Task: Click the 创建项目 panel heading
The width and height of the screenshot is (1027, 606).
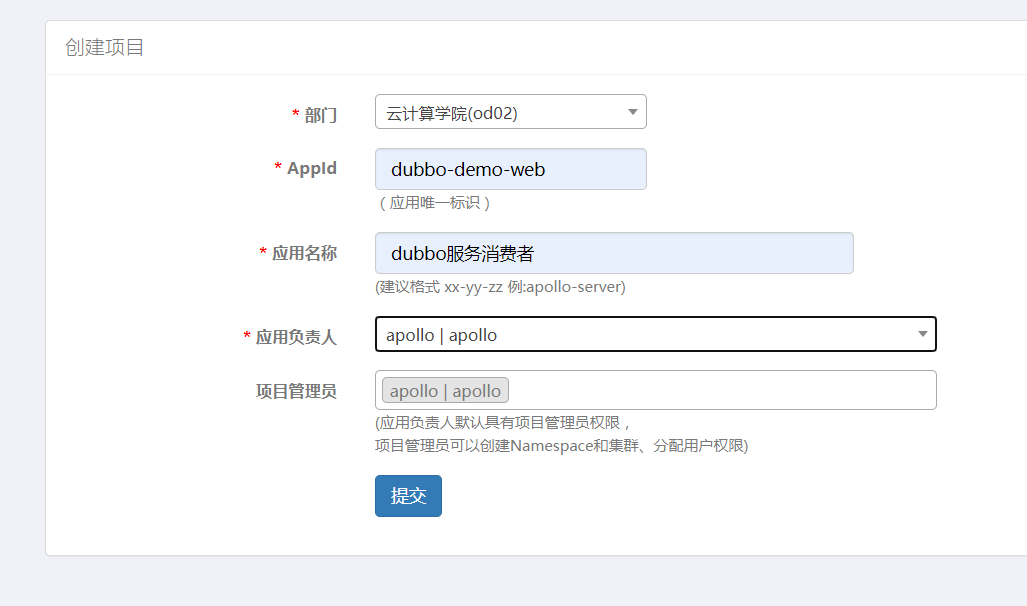Action: (104, 47)
